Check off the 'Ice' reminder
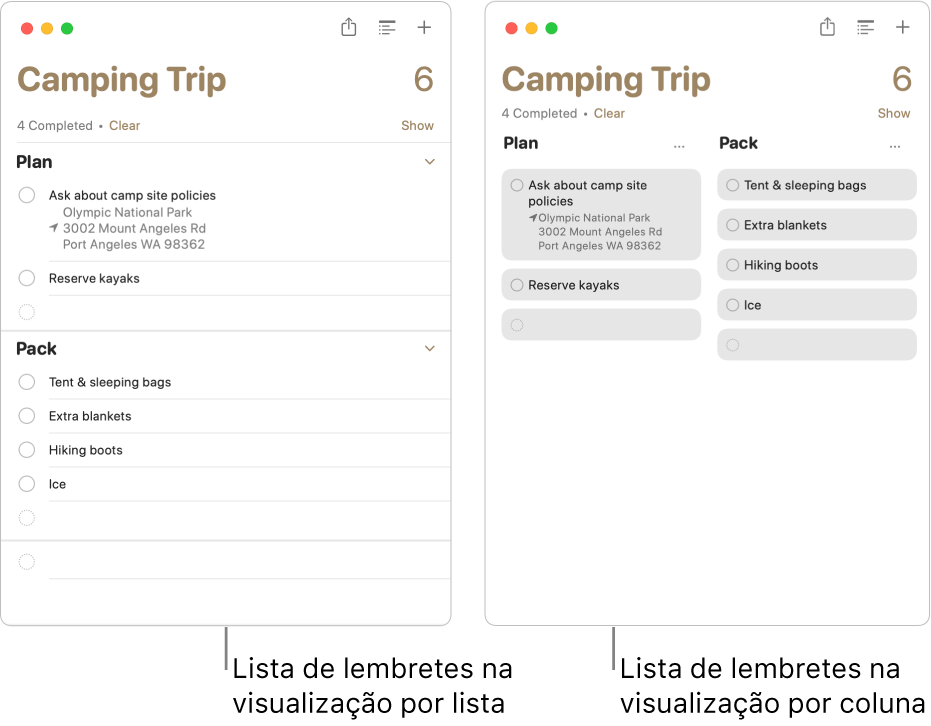This screenshot has width=931, height=726. pos(27,484)
